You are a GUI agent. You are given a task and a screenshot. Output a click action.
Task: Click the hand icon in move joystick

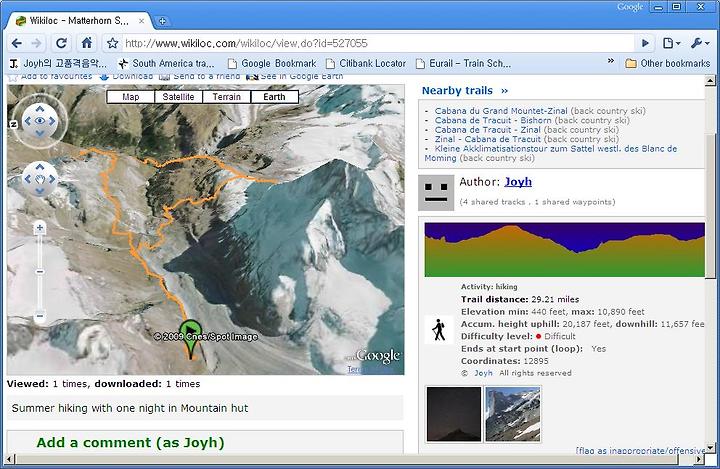[x=40, y=179]
